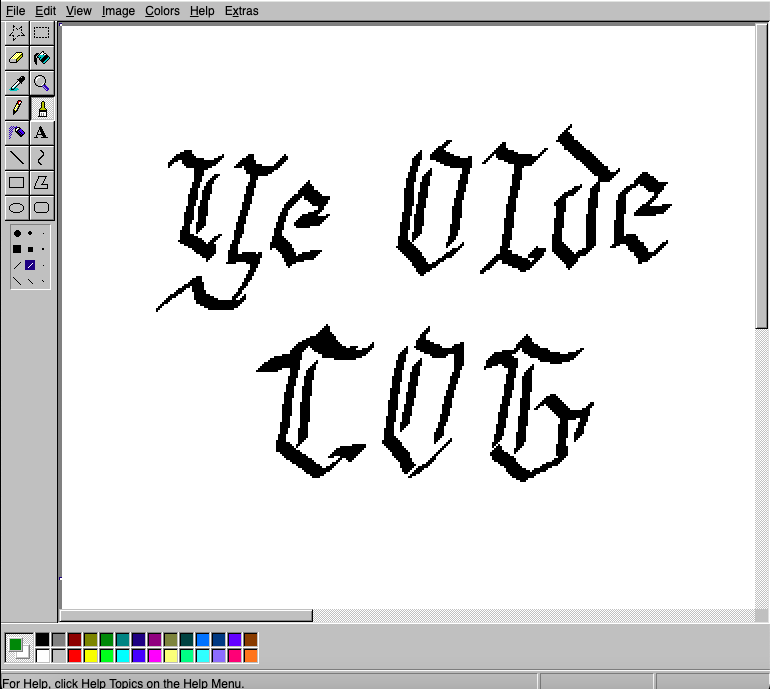This screenshot has height=689, width=770.
Task: Open the Help menu
Action: coord(202,11)
